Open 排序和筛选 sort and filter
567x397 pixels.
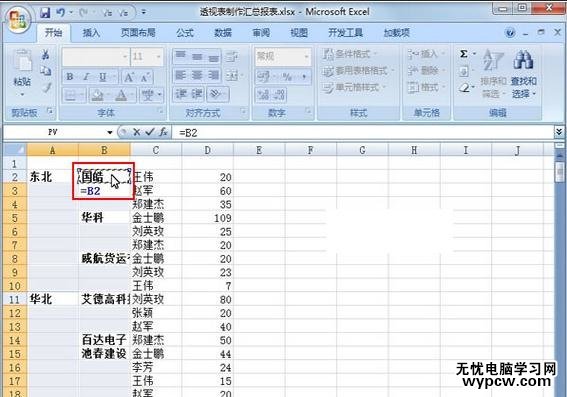tap(493, 74)
